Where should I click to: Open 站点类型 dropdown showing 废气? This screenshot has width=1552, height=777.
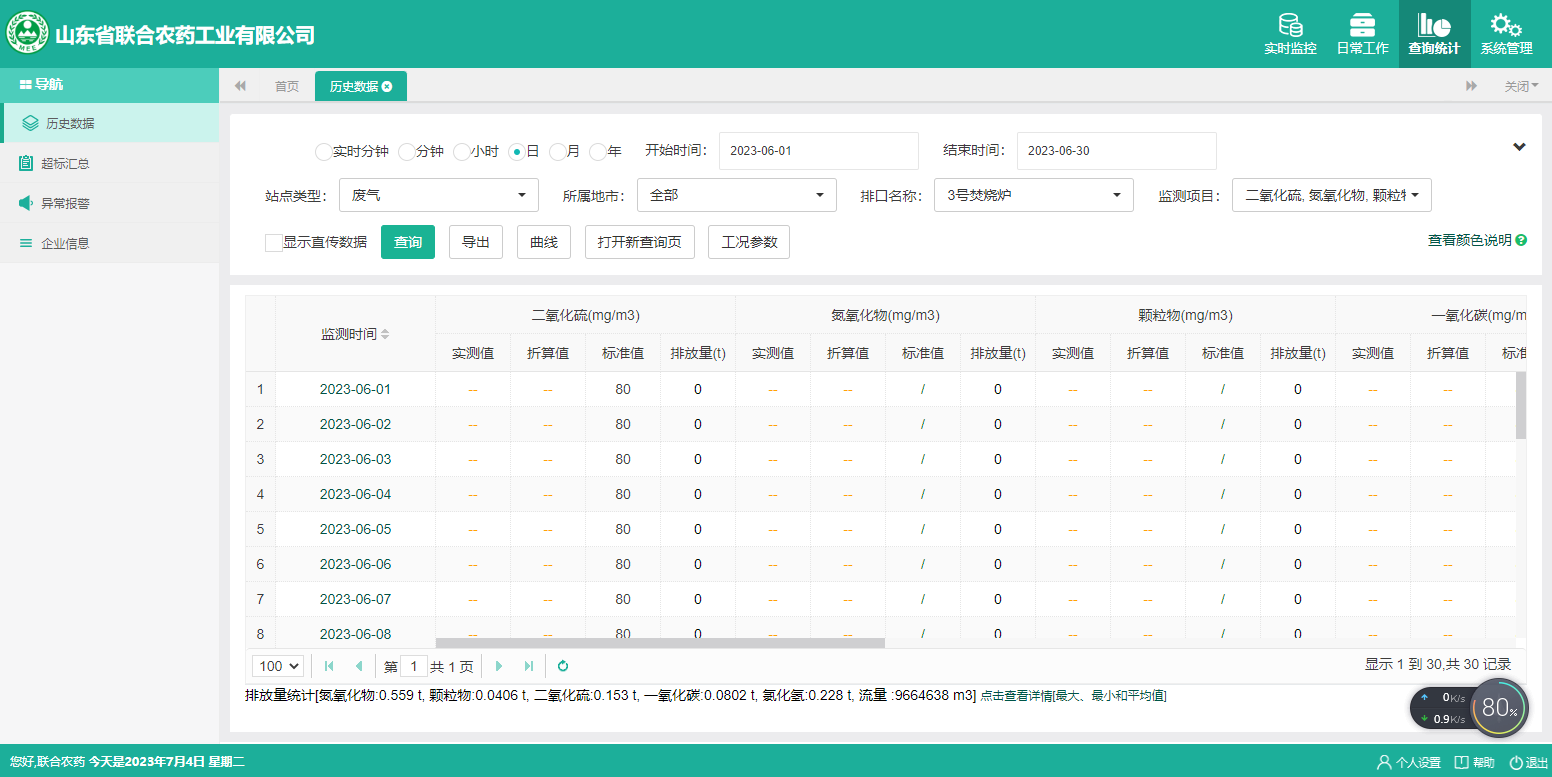point(439,195)
